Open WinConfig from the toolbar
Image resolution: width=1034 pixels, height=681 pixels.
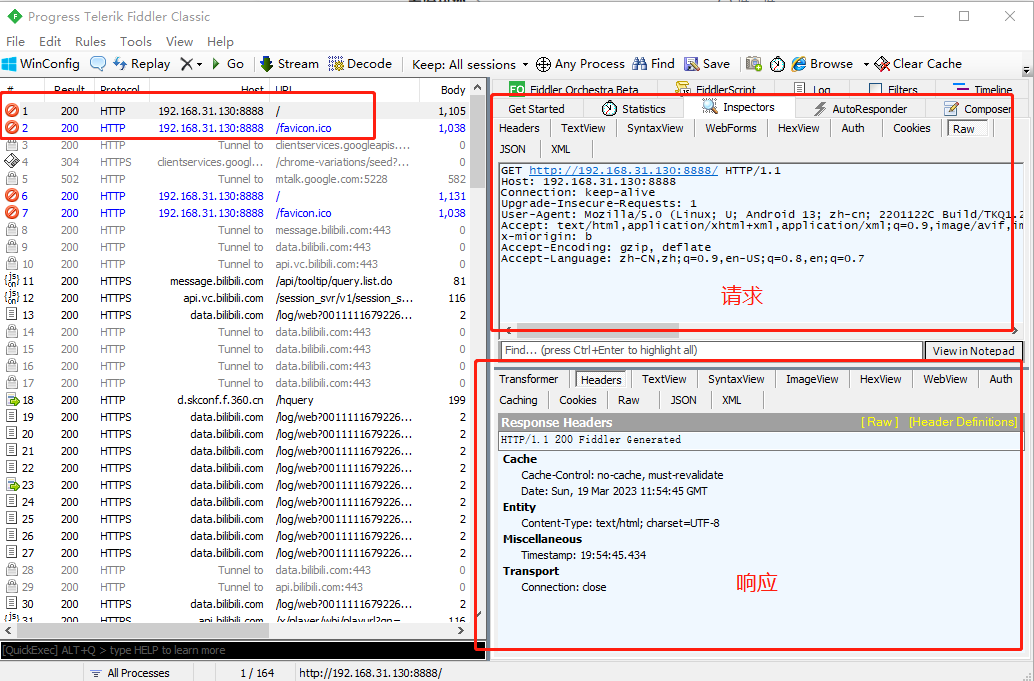coord(41,64)
